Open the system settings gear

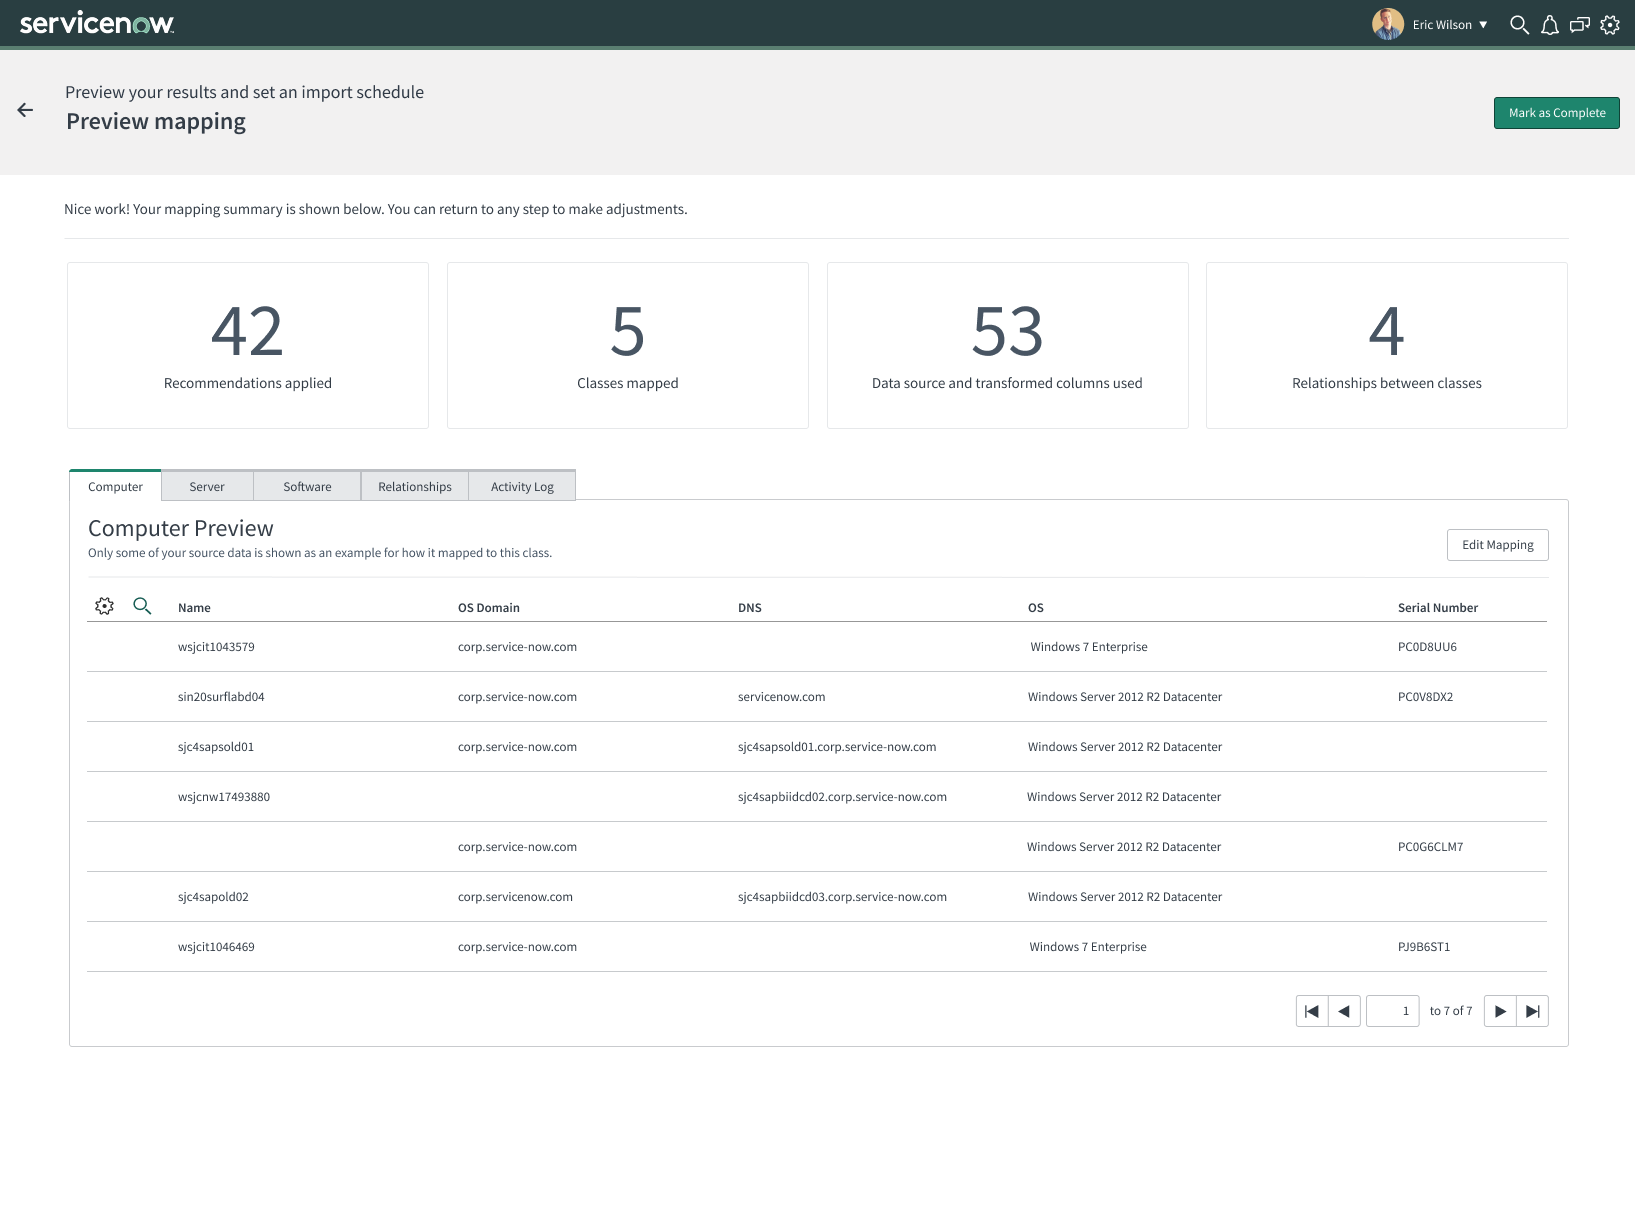[x=1610, y=25]
